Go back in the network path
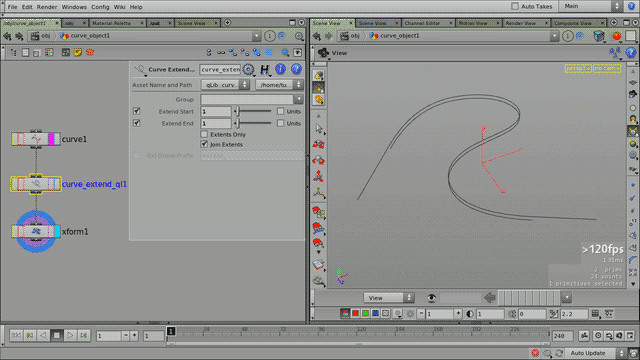 [7, 36]
